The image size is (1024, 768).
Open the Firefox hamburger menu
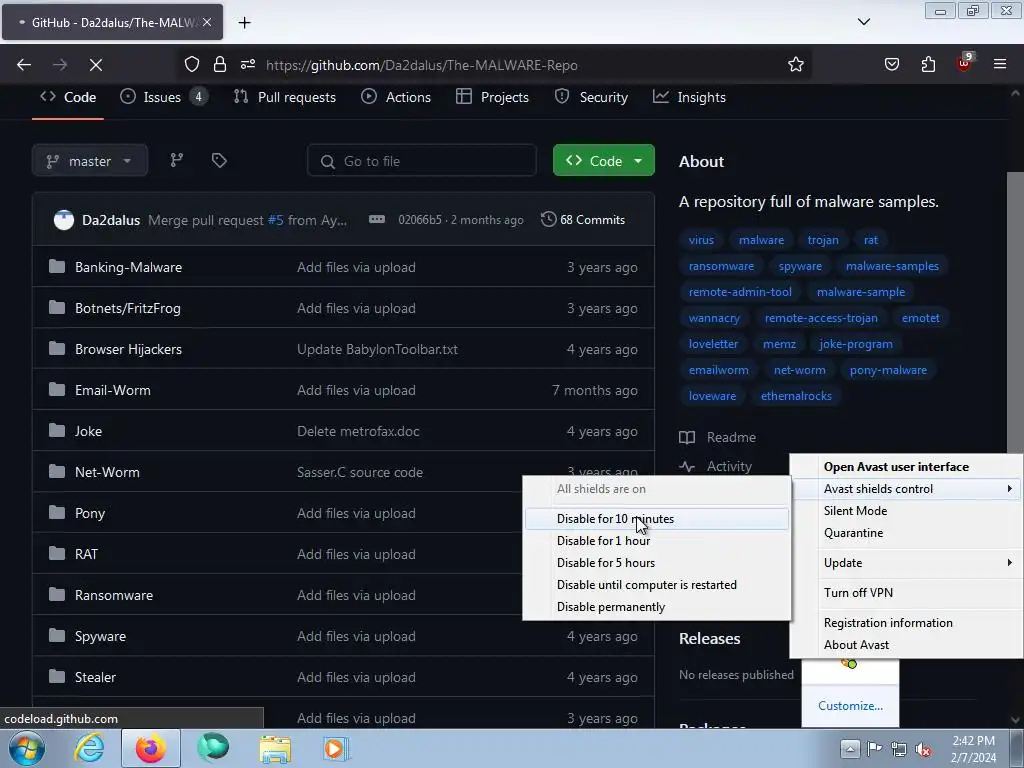click(x=1000, y=64)
